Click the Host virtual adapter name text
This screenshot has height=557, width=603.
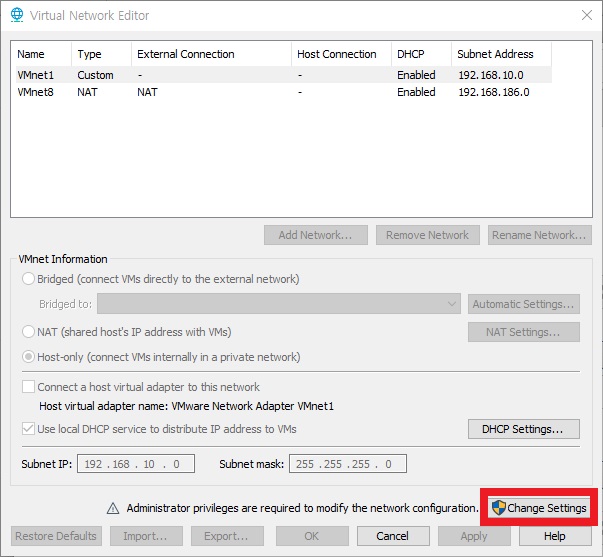(187, 406)
